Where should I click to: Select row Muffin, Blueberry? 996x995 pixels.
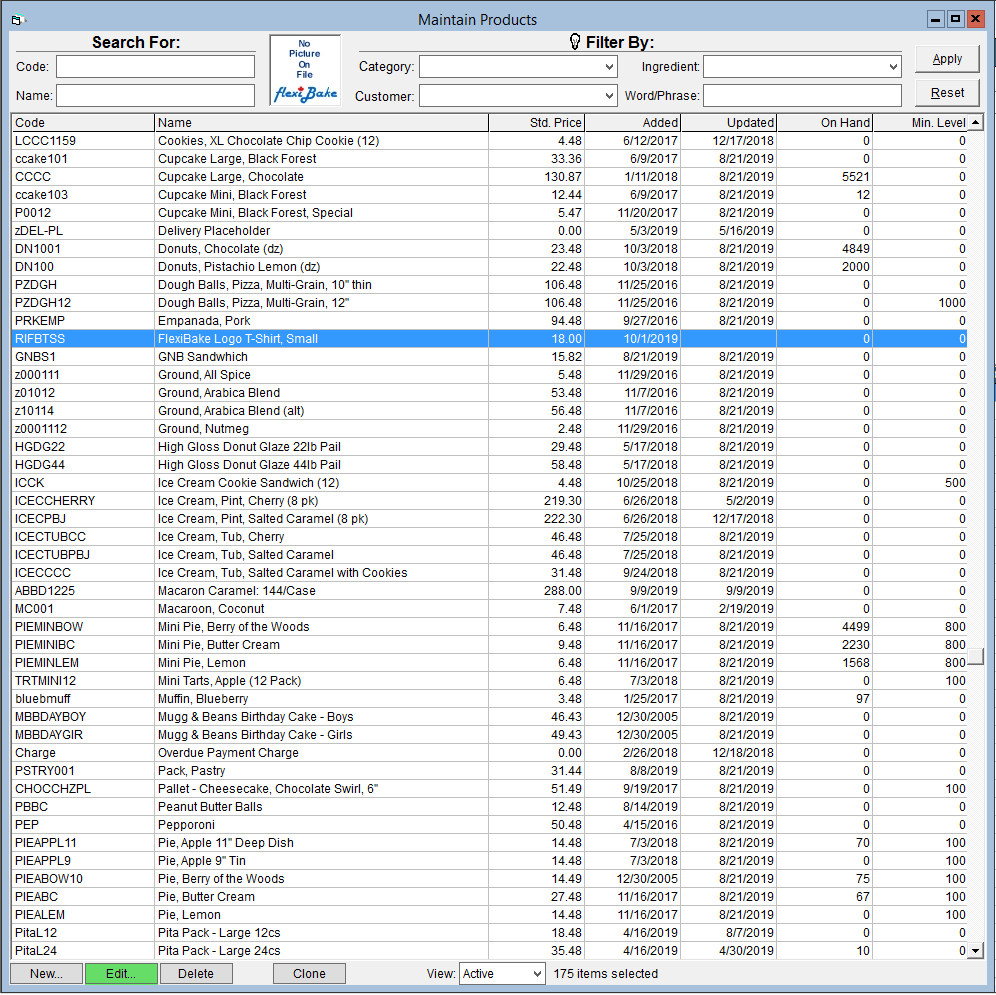click(x=490, y=699)
